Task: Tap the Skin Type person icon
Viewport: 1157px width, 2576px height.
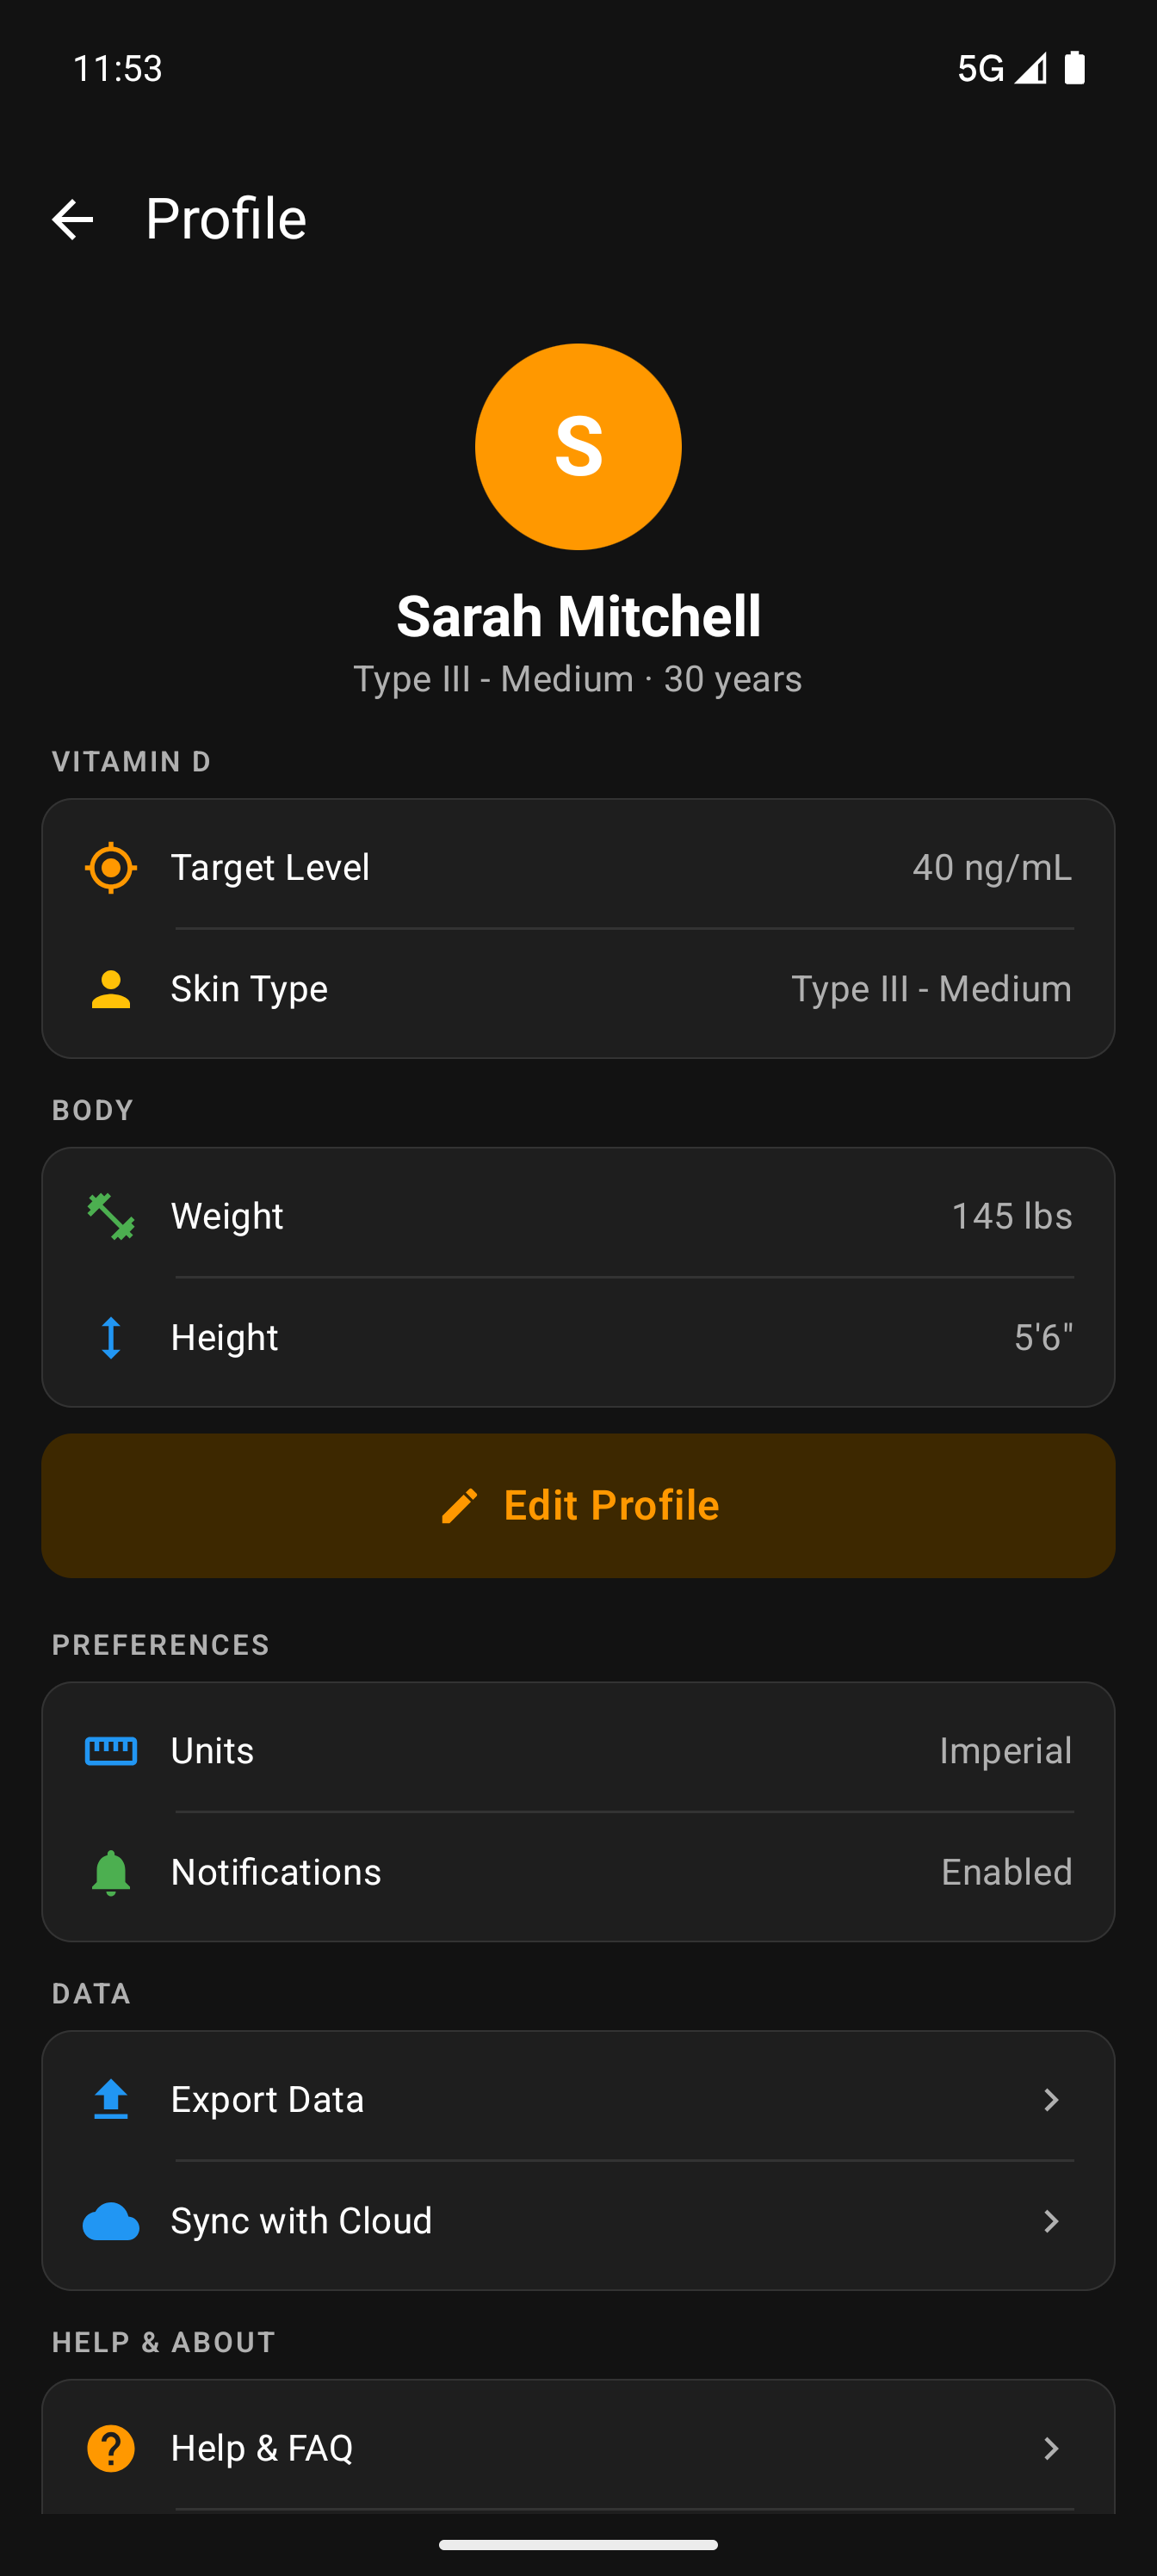Action: [111, 989]
